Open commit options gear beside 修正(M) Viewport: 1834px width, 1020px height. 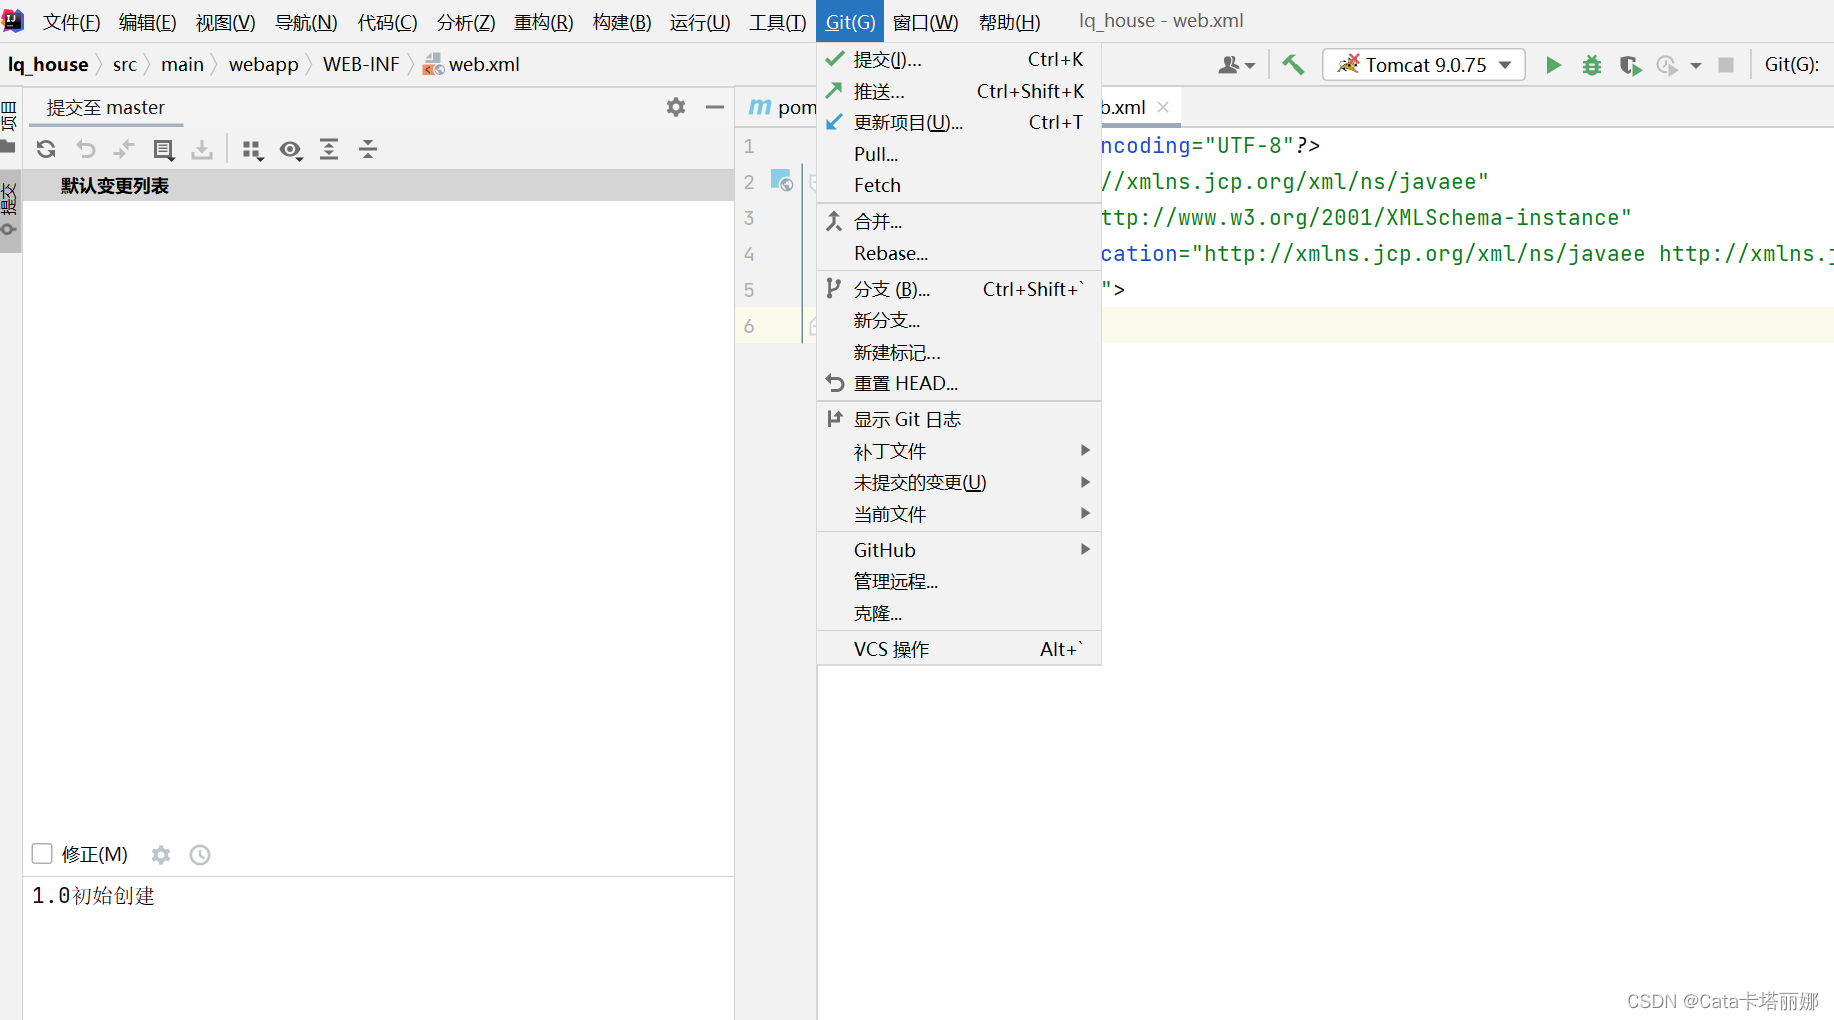tap(161, 854)
